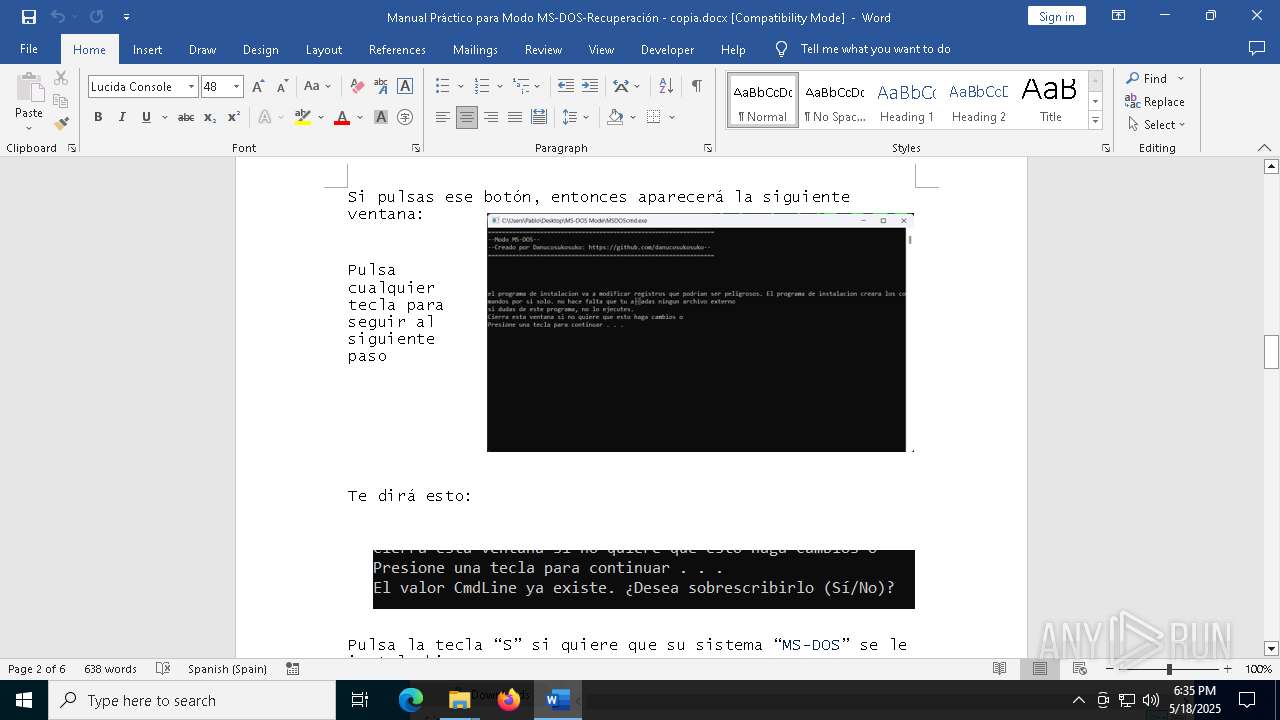Apply subscript formatting
1280x720 pixels.
[x=210, y=117]
